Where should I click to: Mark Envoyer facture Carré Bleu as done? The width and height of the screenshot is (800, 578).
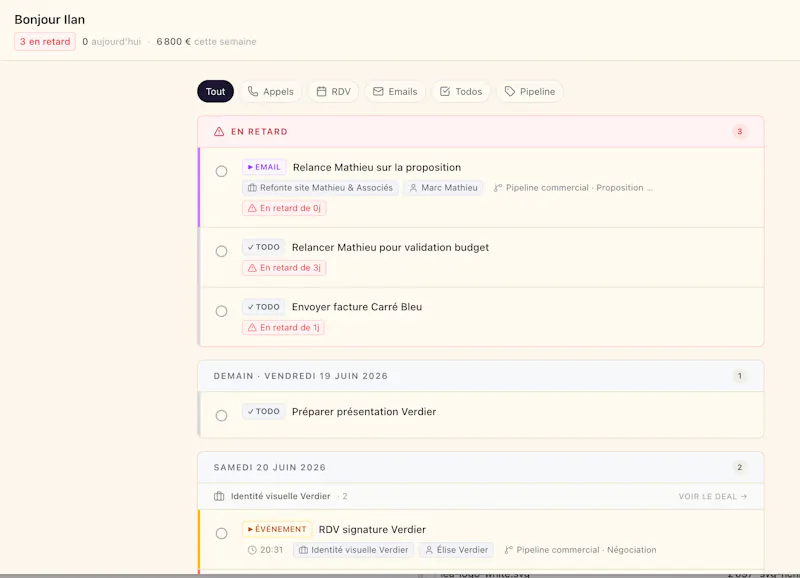tap(221, 311)
